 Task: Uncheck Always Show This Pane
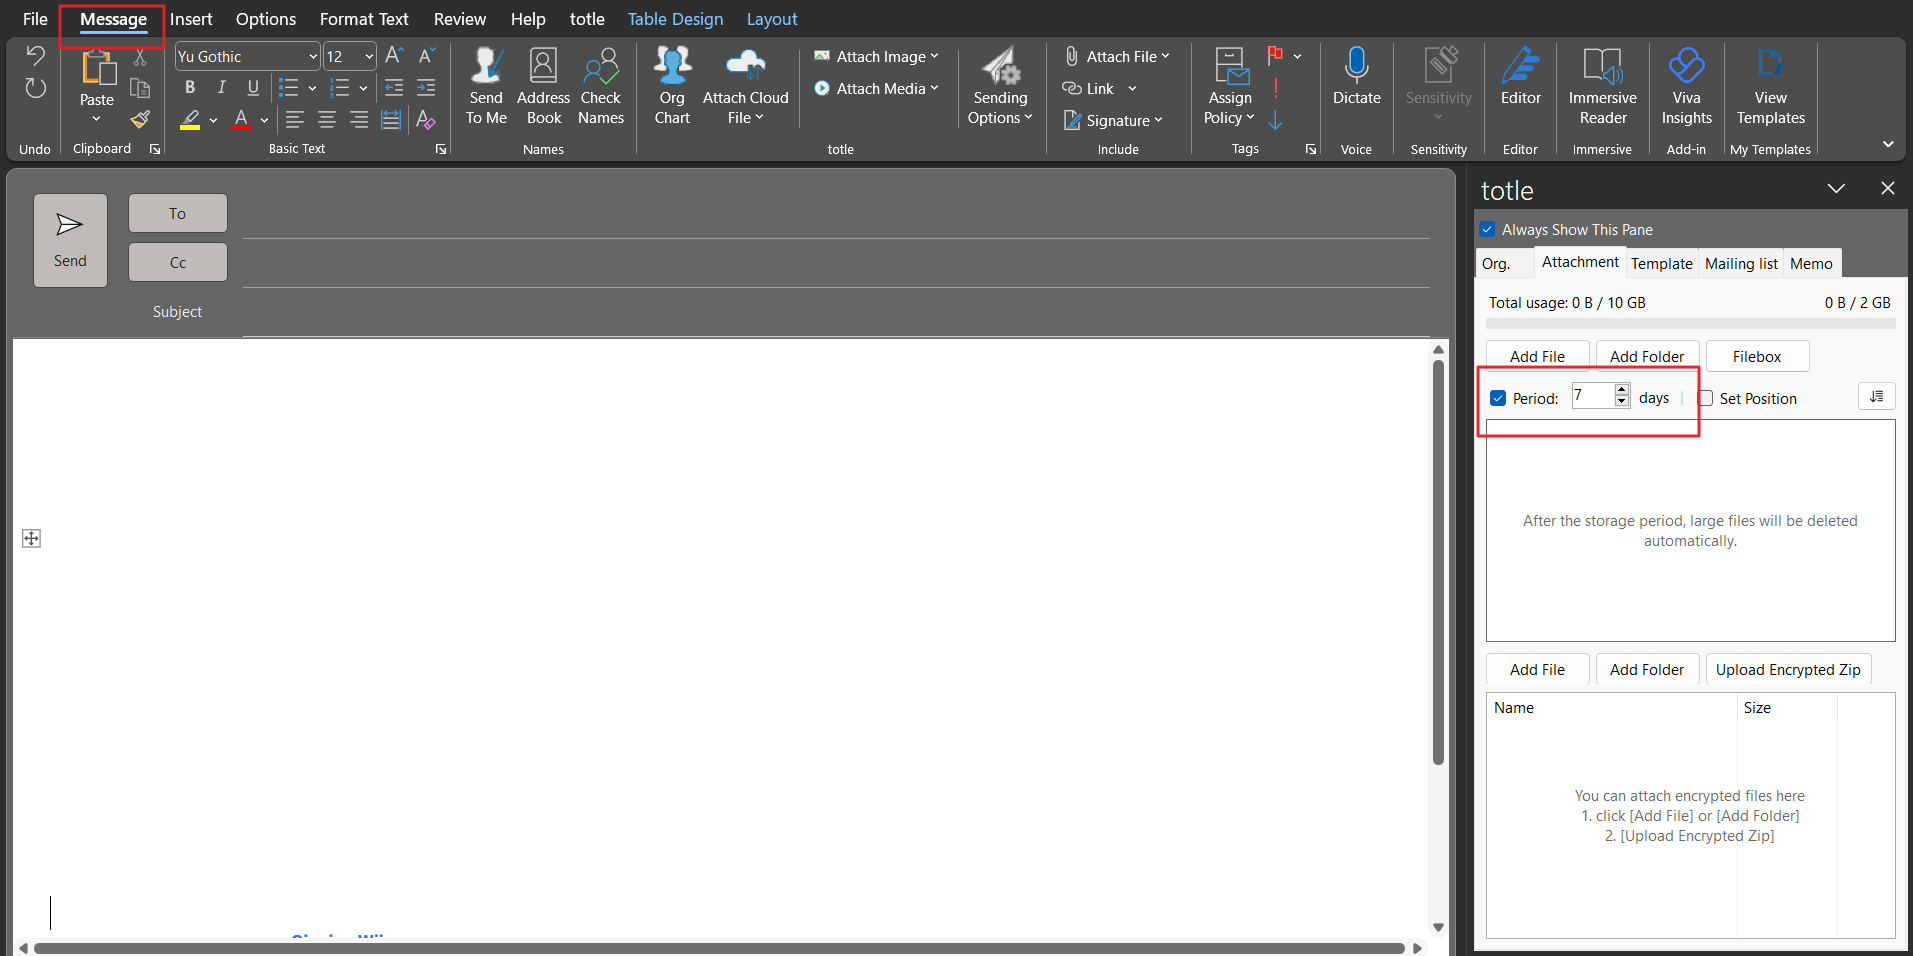point(1487,230)
